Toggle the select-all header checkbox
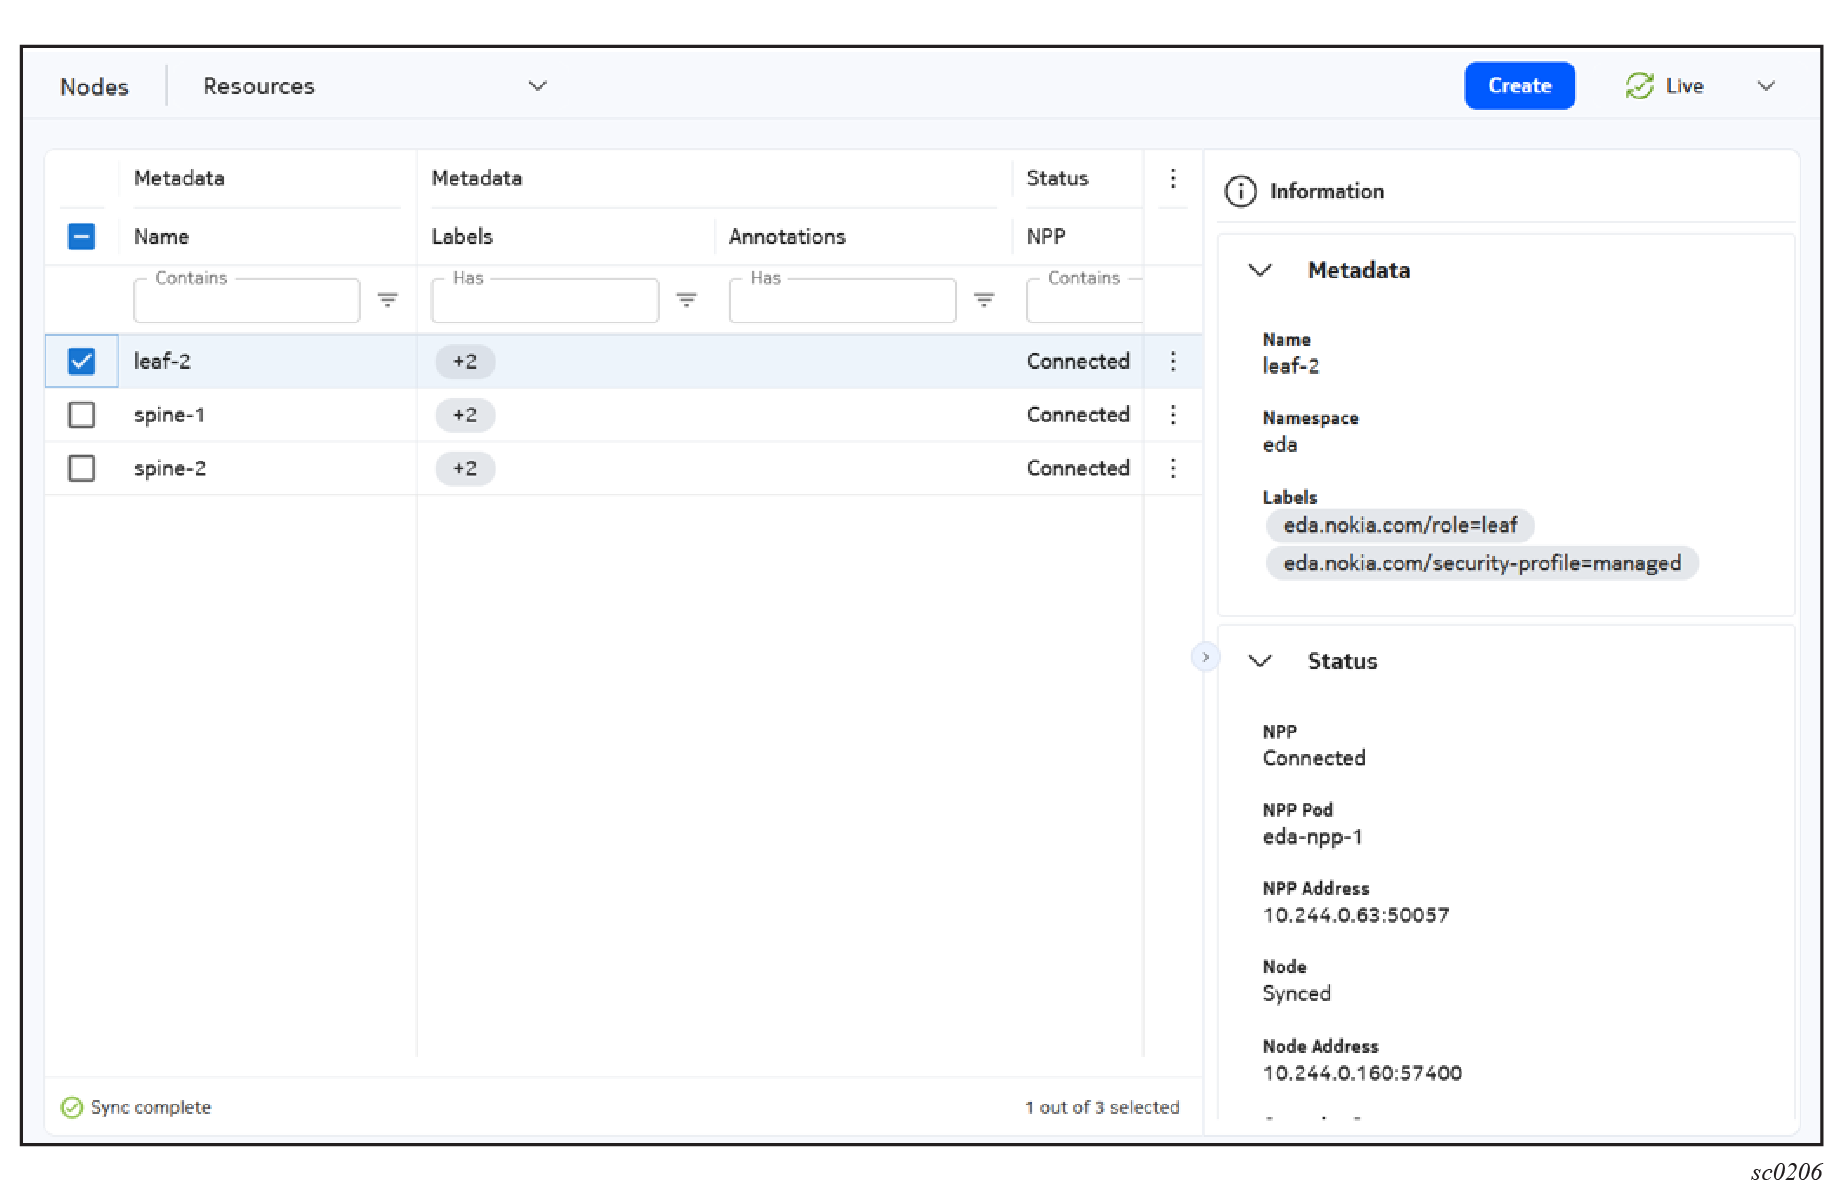This screenshot has height=1192, width=1840. (82, 237)
